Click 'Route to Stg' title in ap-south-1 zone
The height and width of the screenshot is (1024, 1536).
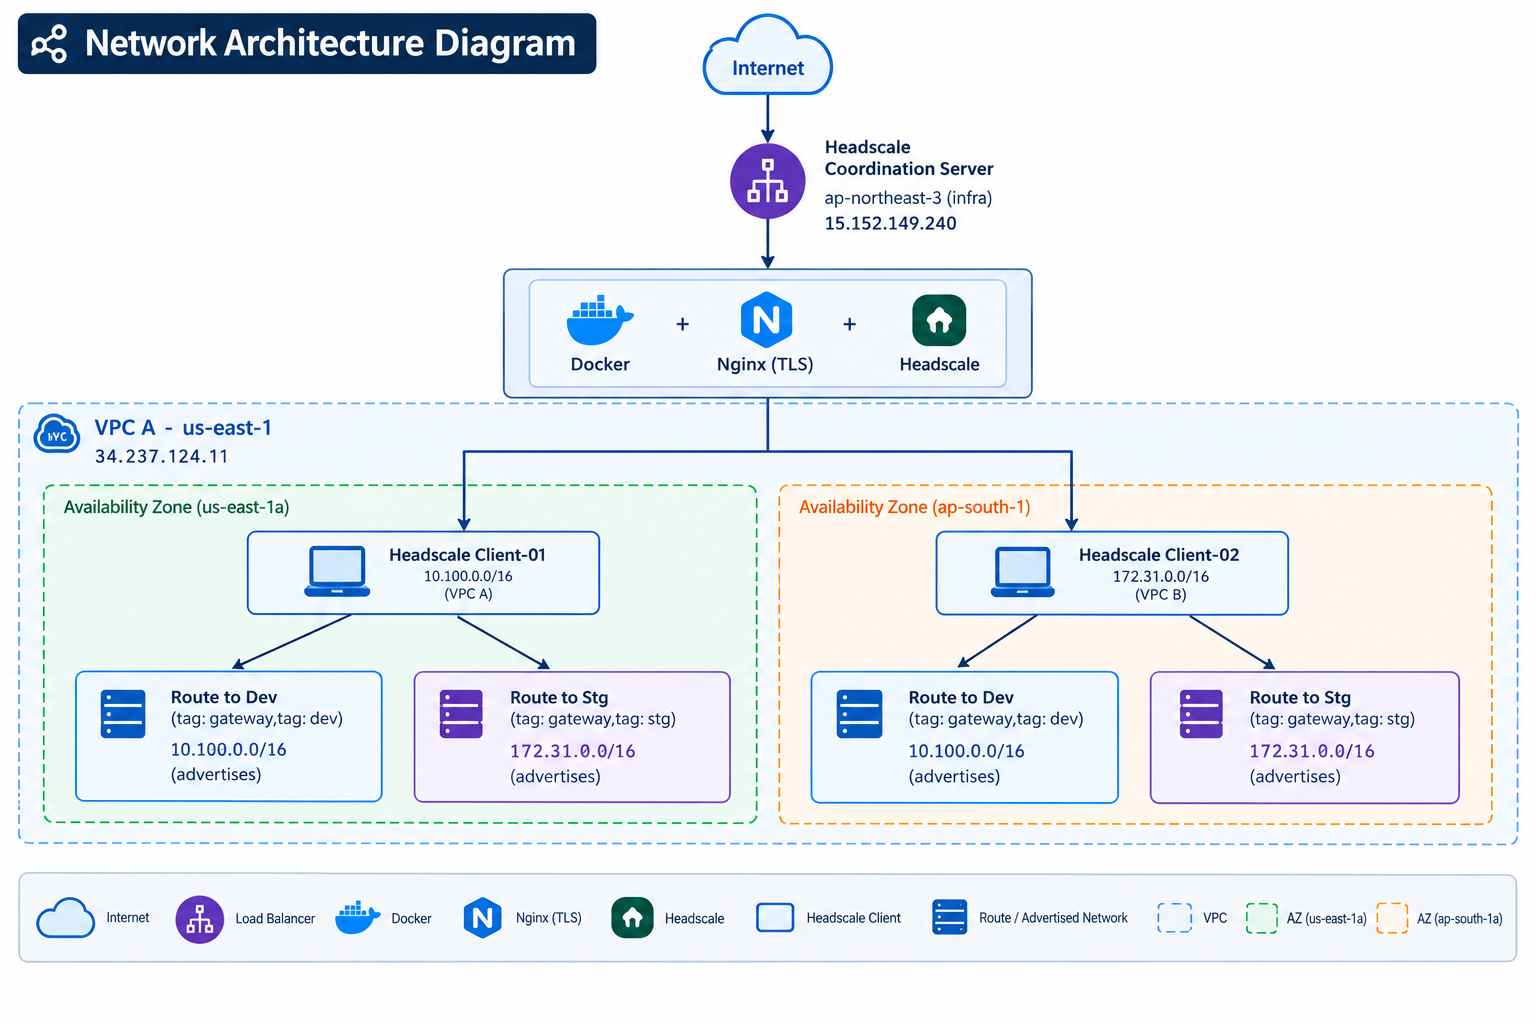1300,697
